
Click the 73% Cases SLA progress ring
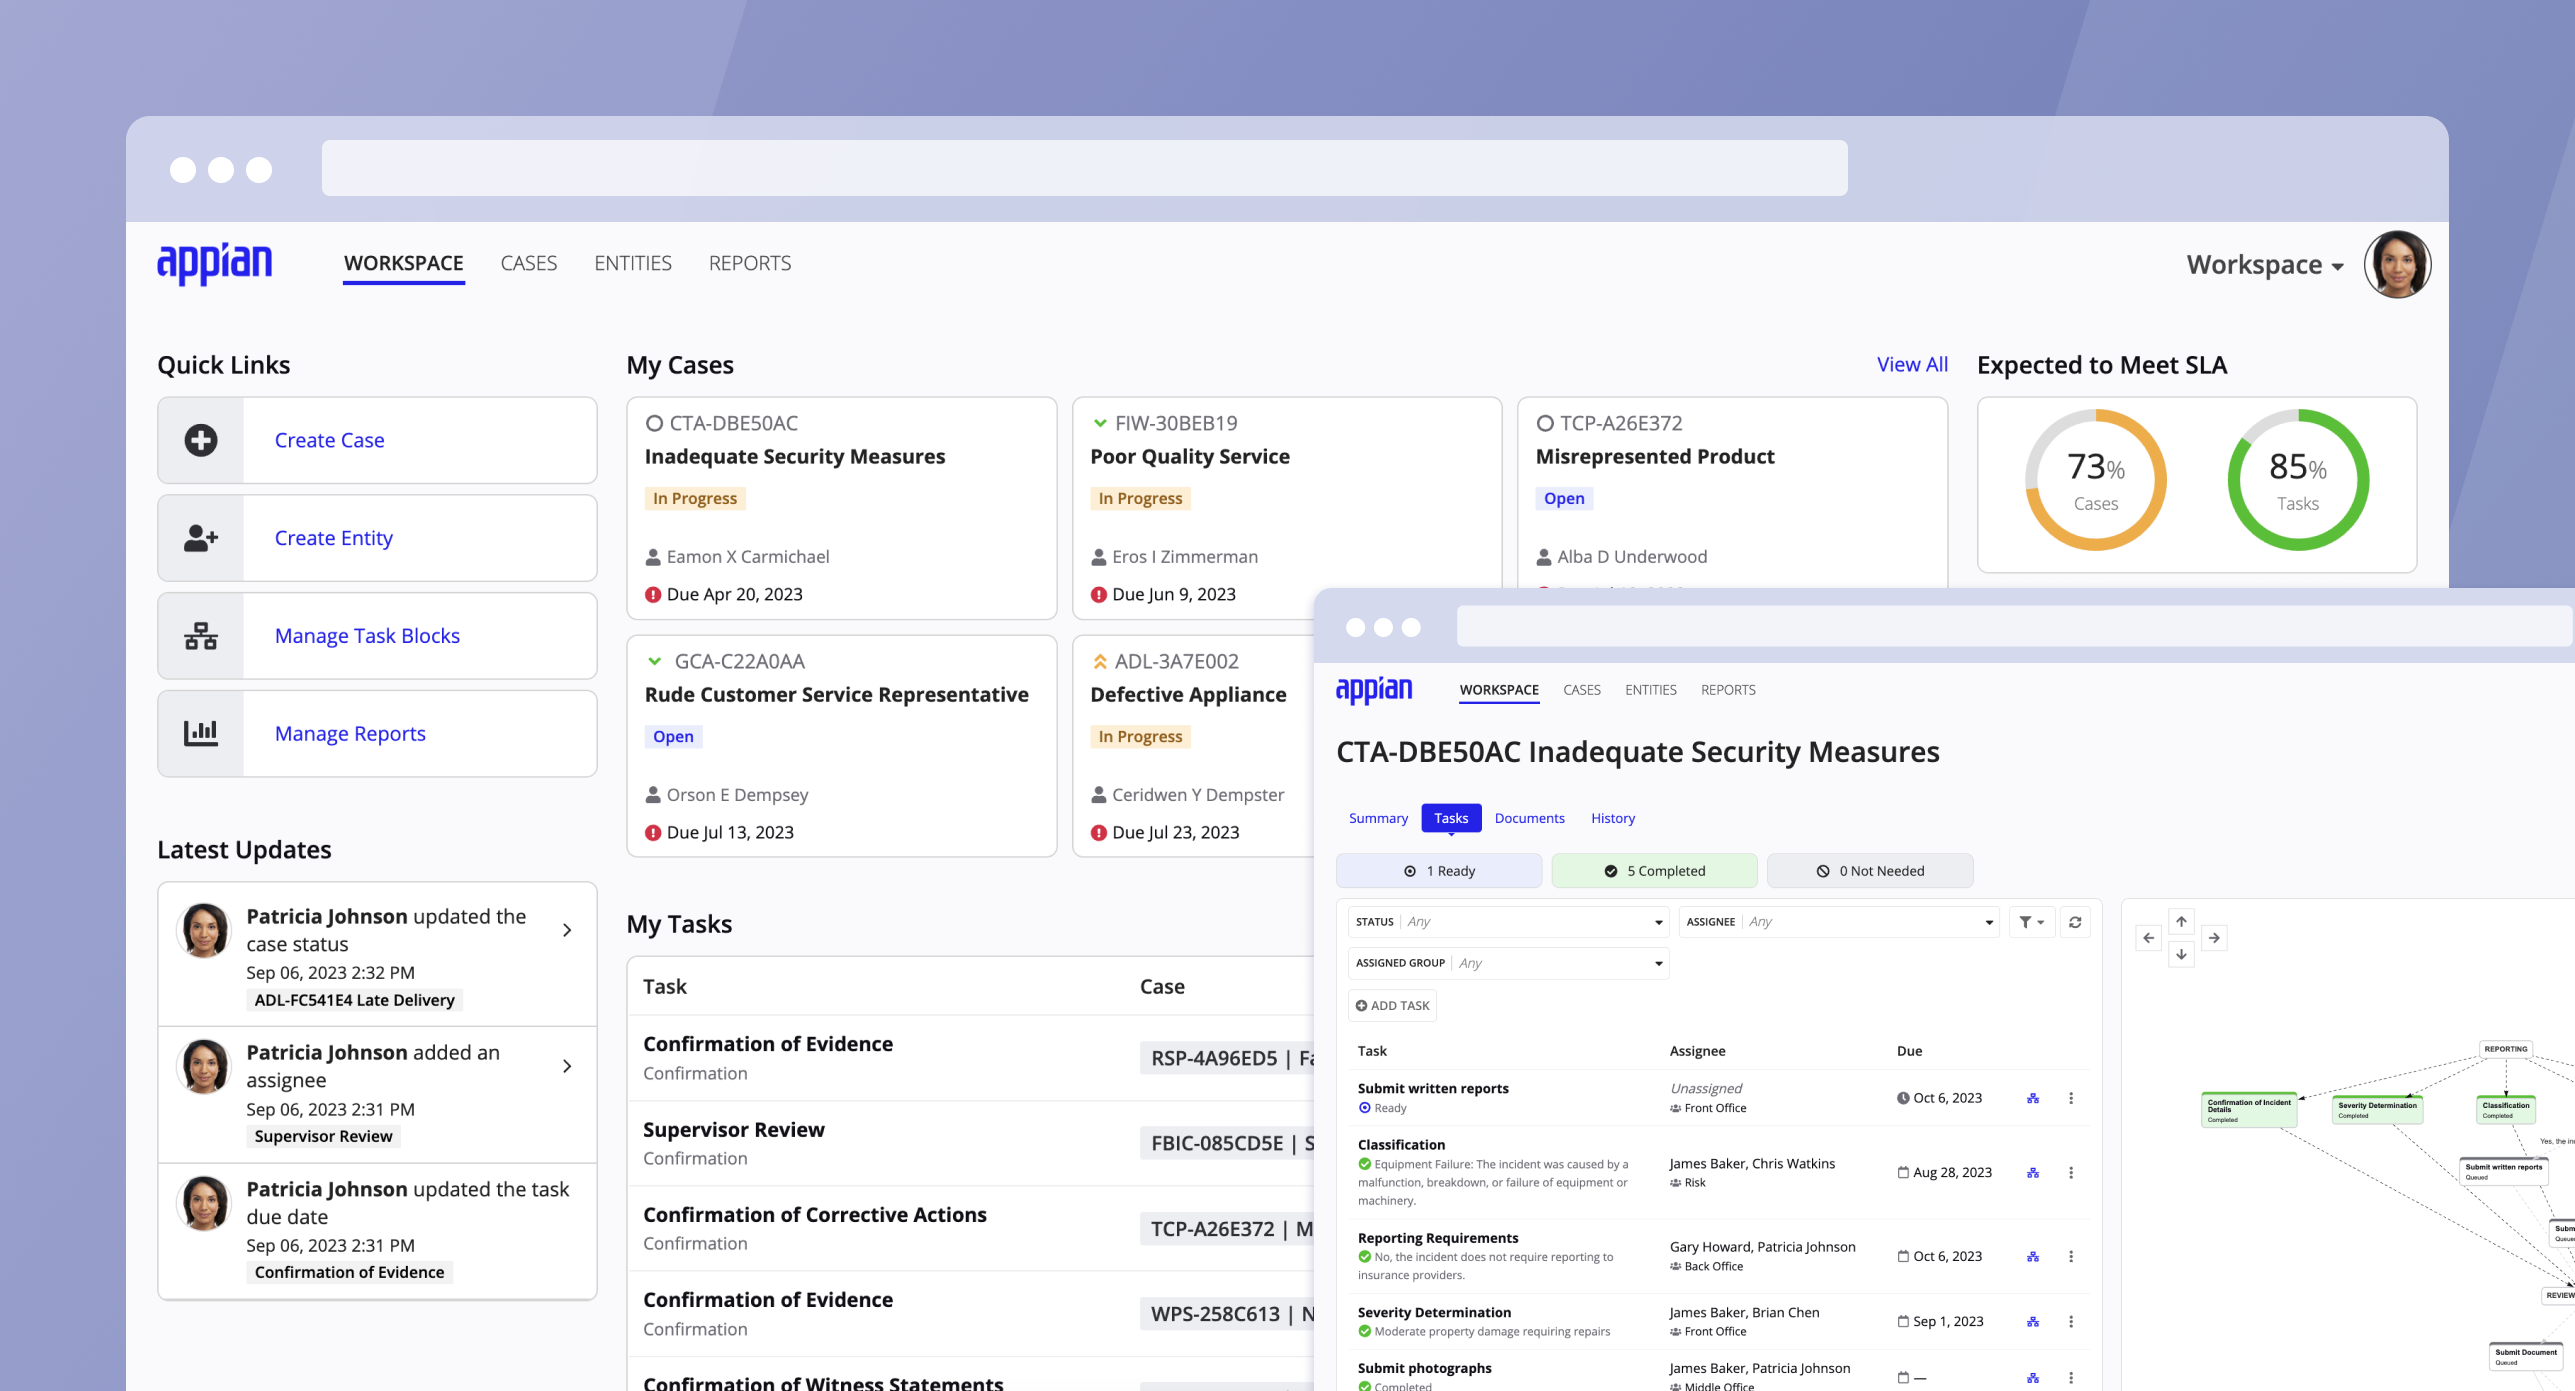pyautogui.click(x=2096, y=481)
